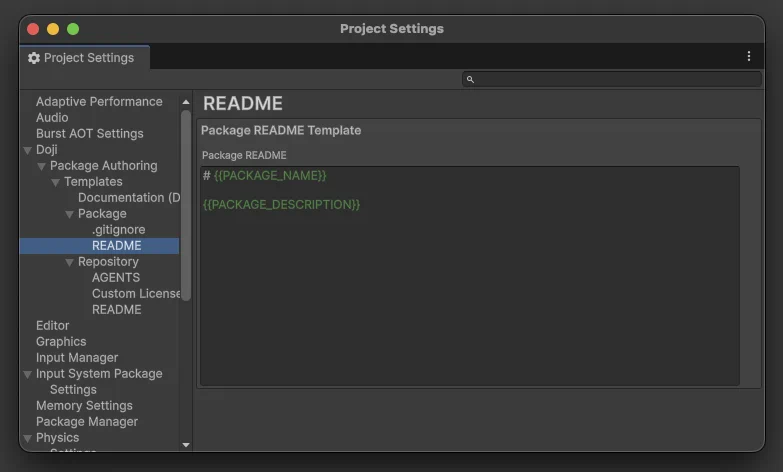Open Input Manager settings
The height and width of the screenshot is (472, 783).
(x=77, y=357)
